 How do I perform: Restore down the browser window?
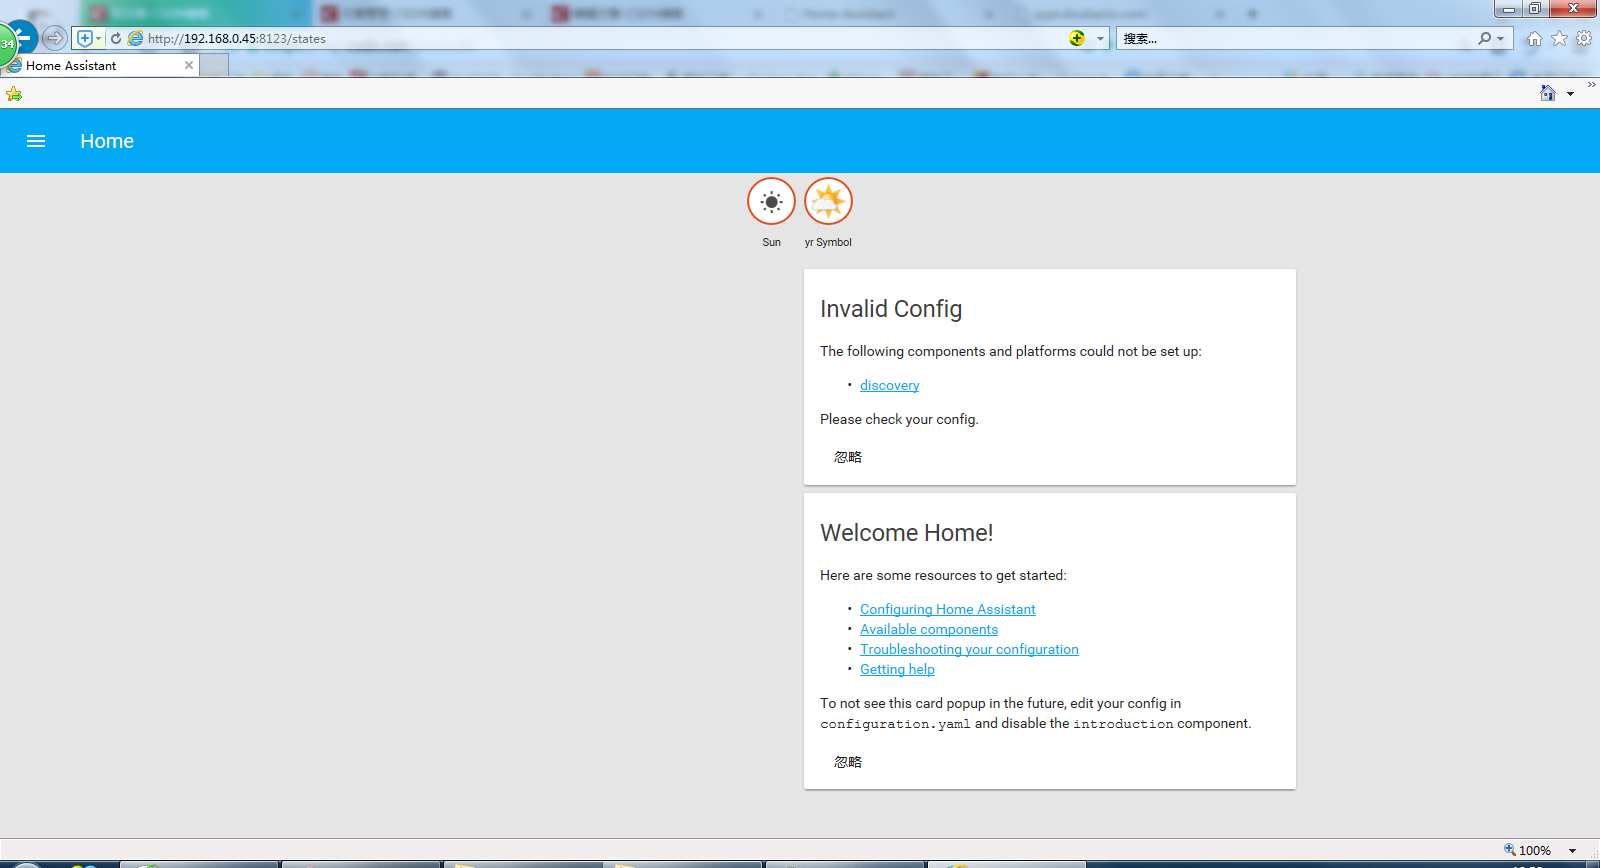click(x=1535, y=9)
